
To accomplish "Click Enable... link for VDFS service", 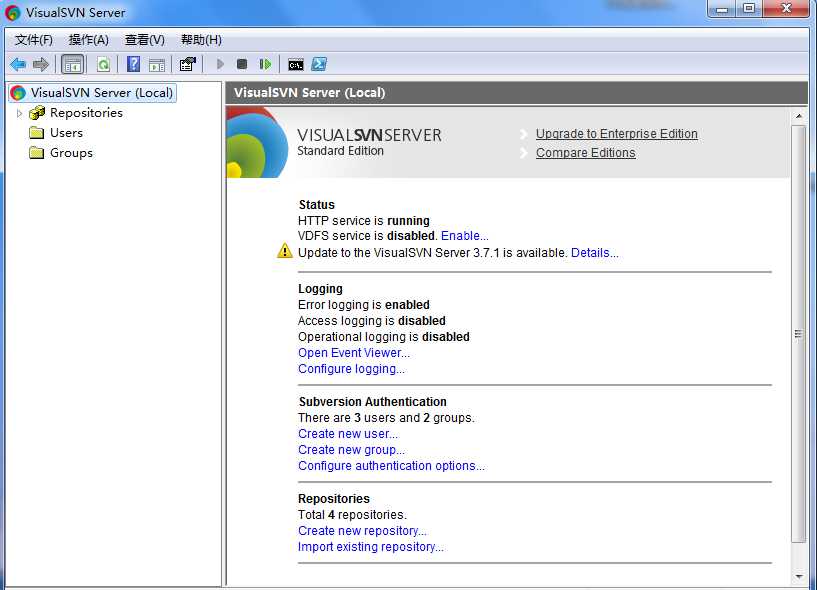I will point(465,236).
